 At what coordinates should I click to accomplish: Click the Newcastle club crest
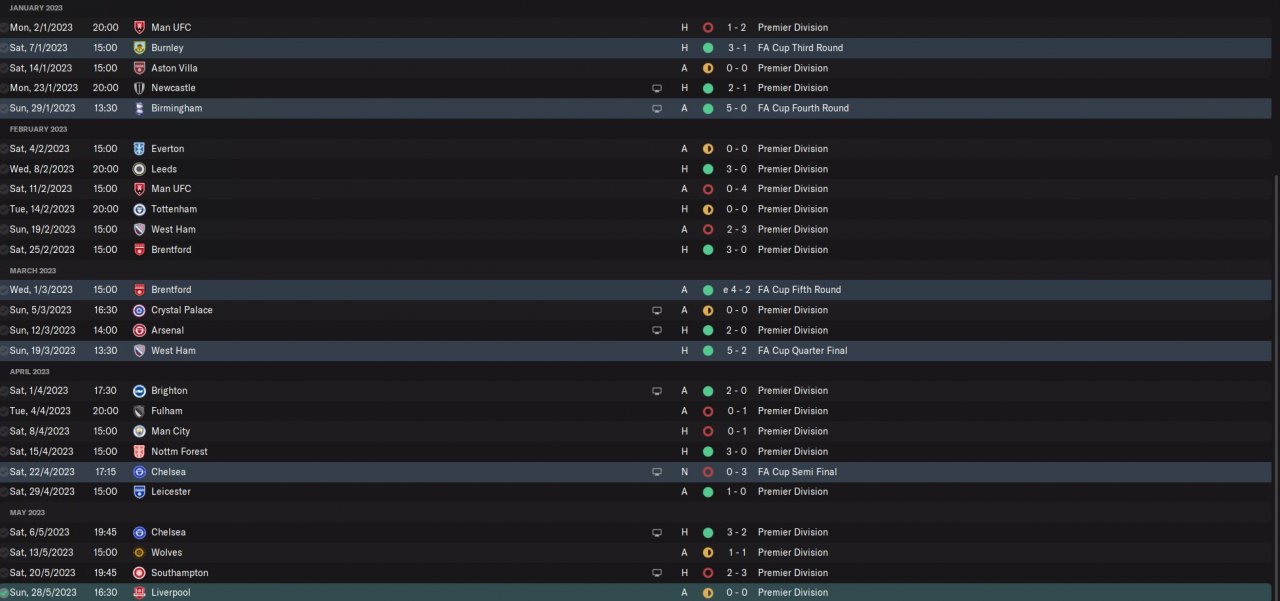click(x=139, y=88)
